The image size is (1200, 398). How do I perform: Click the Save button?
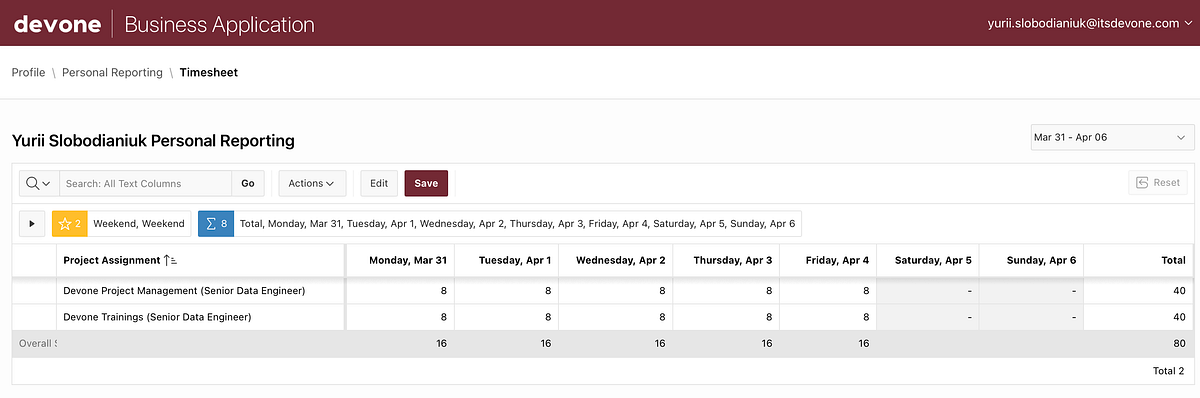426,183
